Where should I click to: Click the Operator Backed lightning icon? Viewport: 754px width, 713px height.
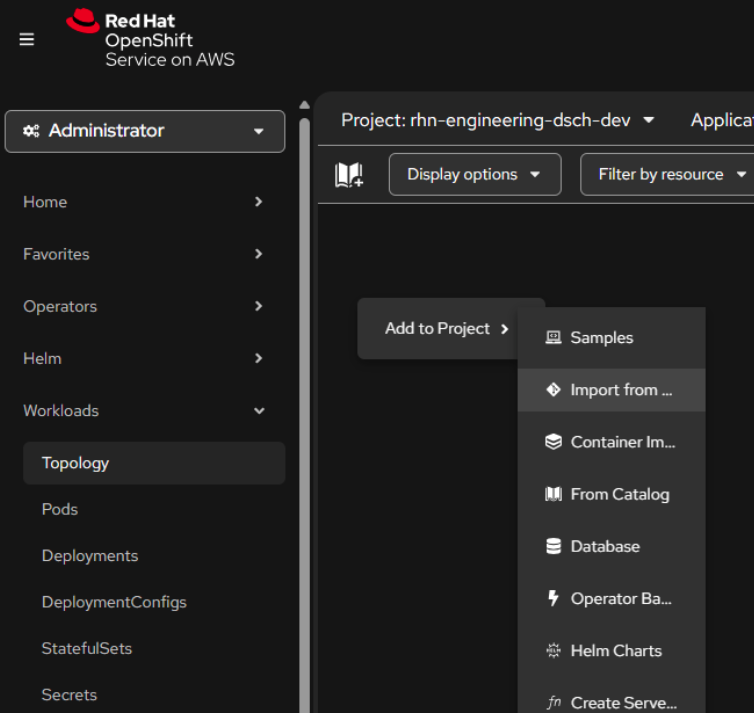point(553,598)
